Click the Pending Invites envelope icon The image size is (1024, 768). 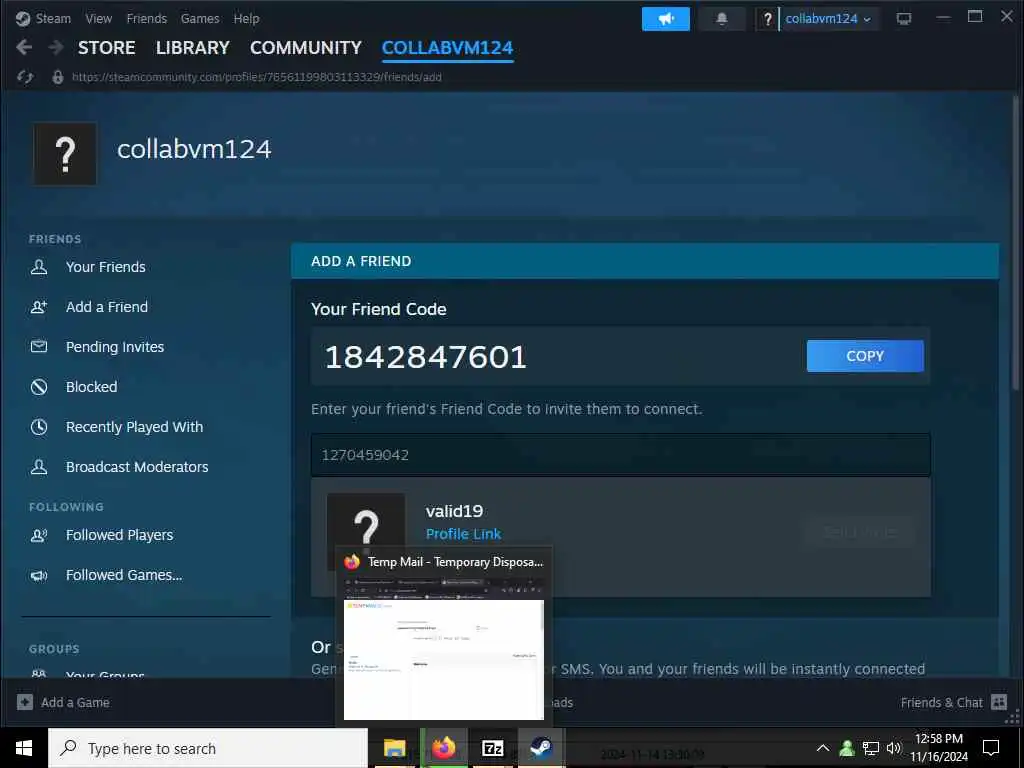tap(39, 347)
